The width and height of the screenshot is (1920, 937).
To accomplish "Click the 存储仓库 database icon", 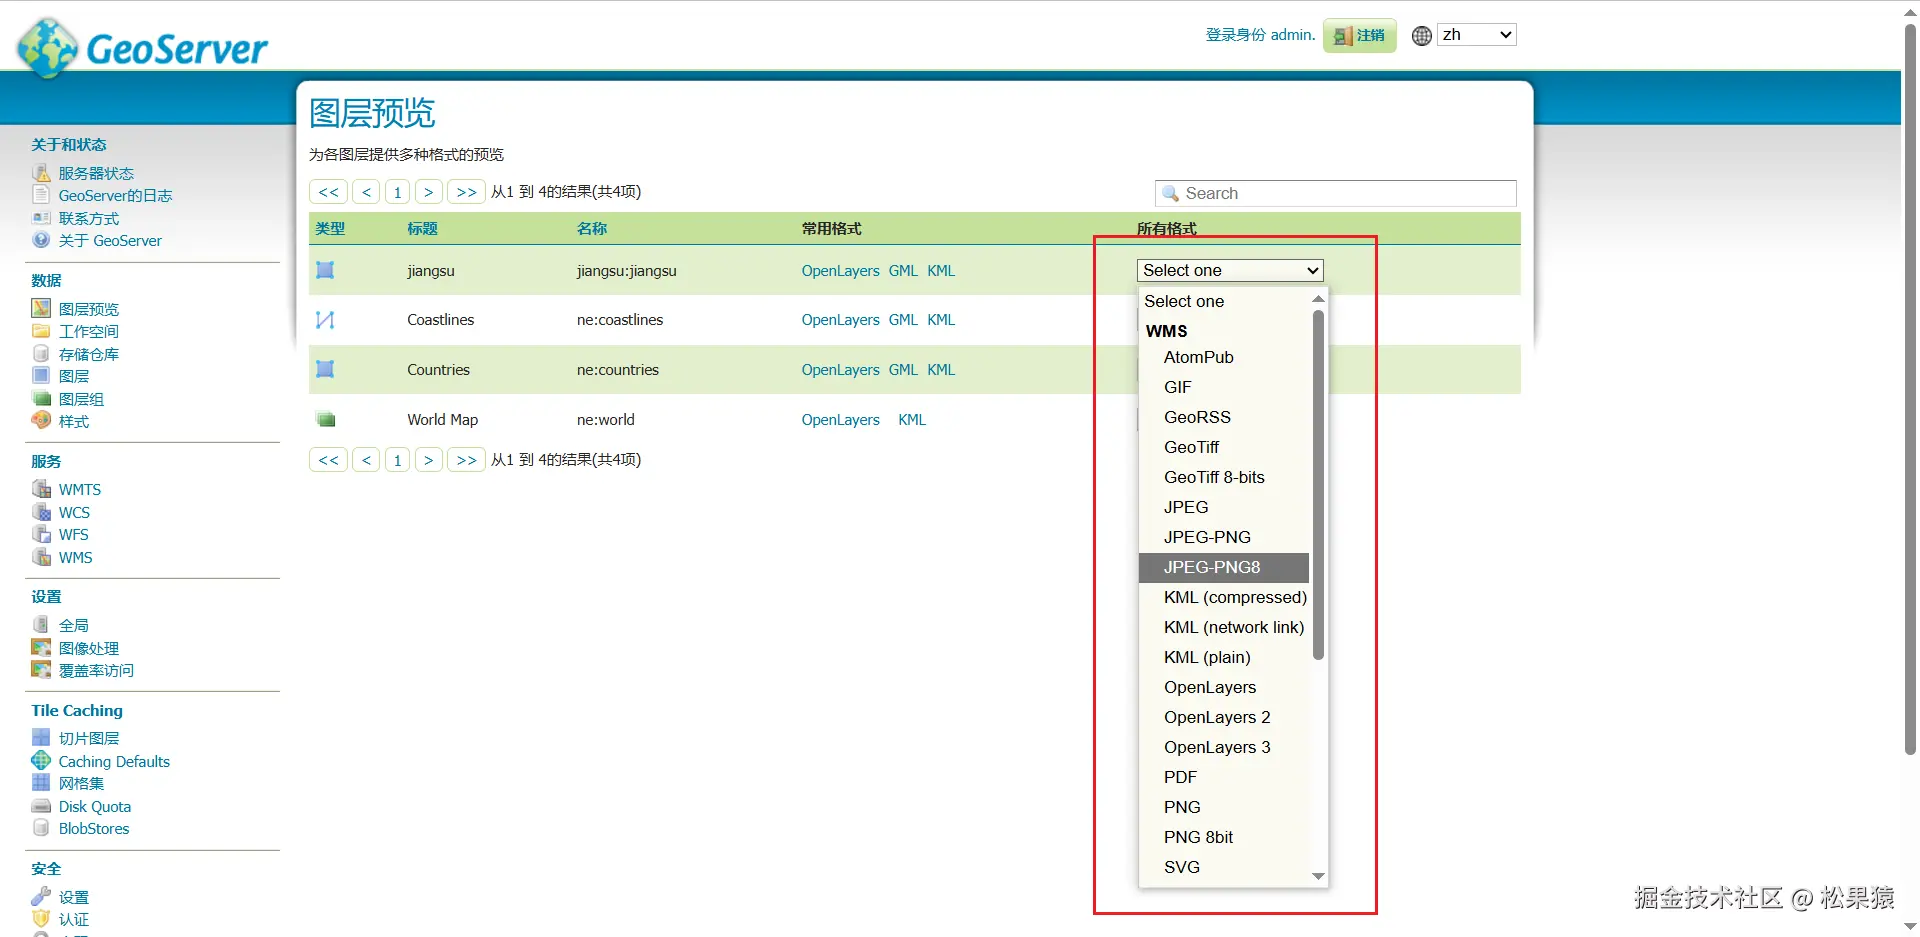I will [x=41, y=353].
